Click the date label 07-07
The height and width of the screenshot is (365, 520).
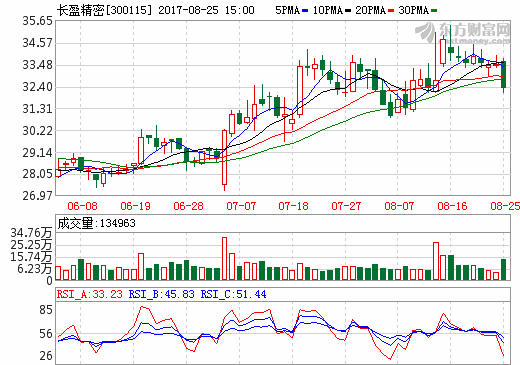click(241, 206)
